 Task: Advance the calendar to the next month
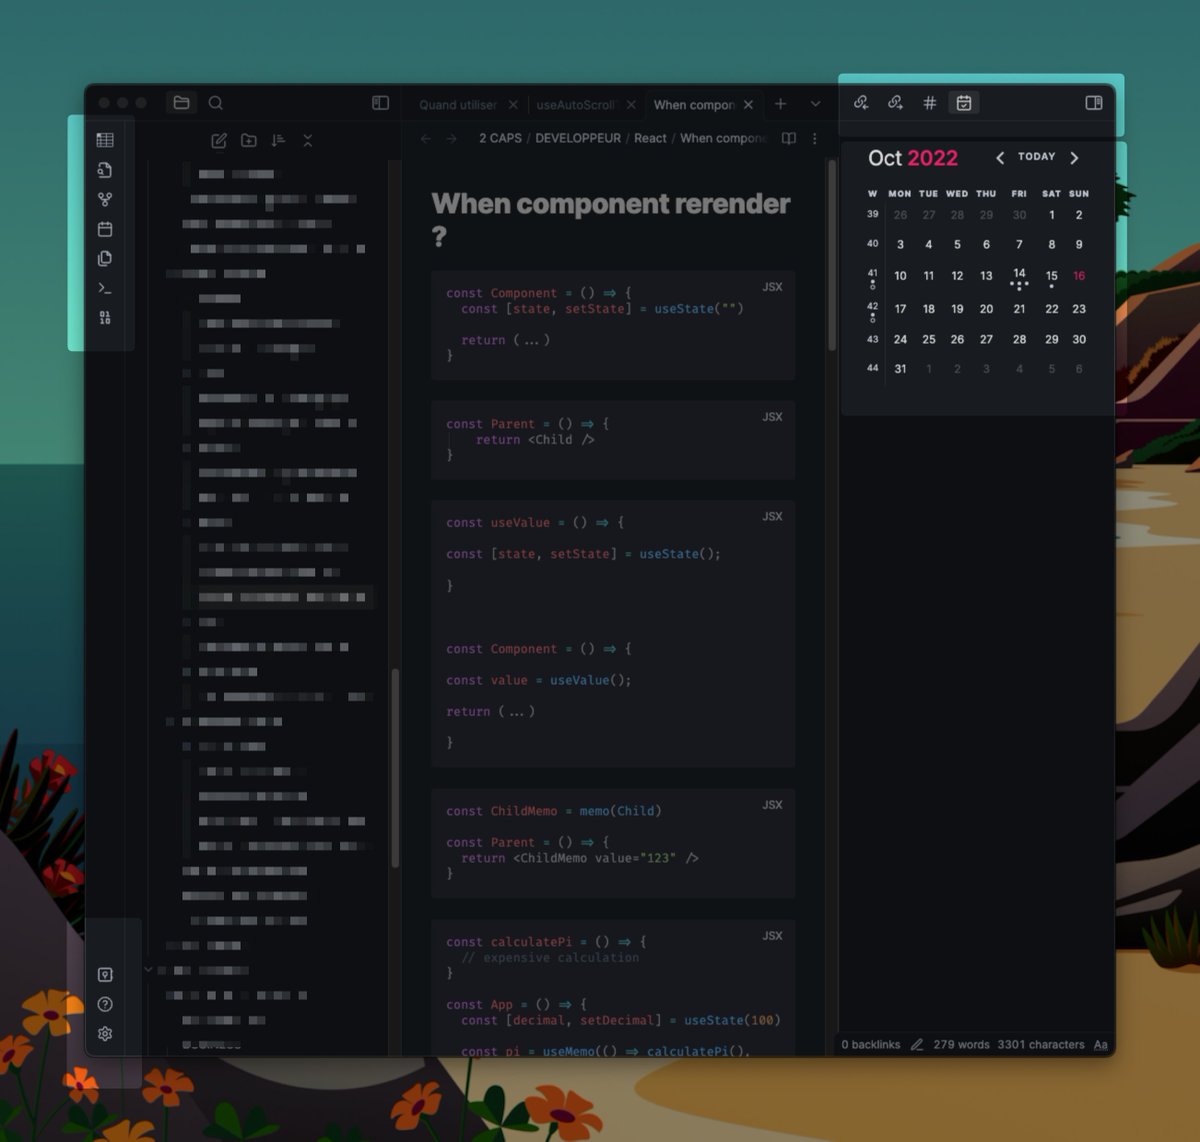(x=1074, y=157)
